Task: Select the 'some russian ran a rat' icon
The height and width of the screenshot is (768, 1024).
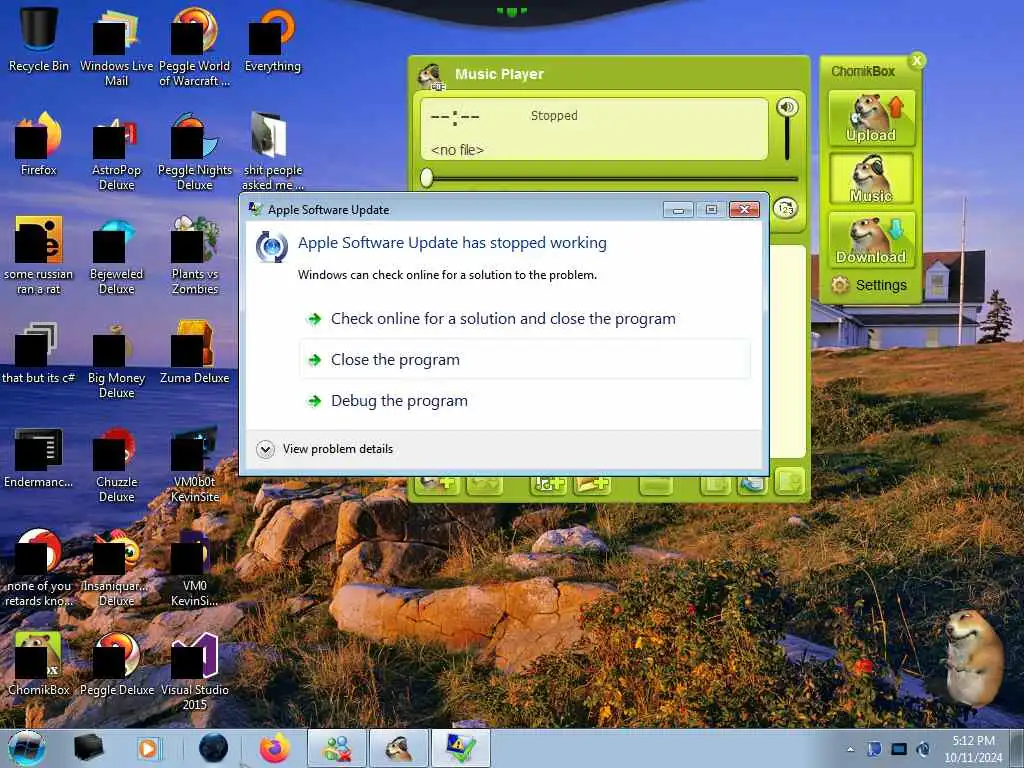Action: (x=39, y=256)
